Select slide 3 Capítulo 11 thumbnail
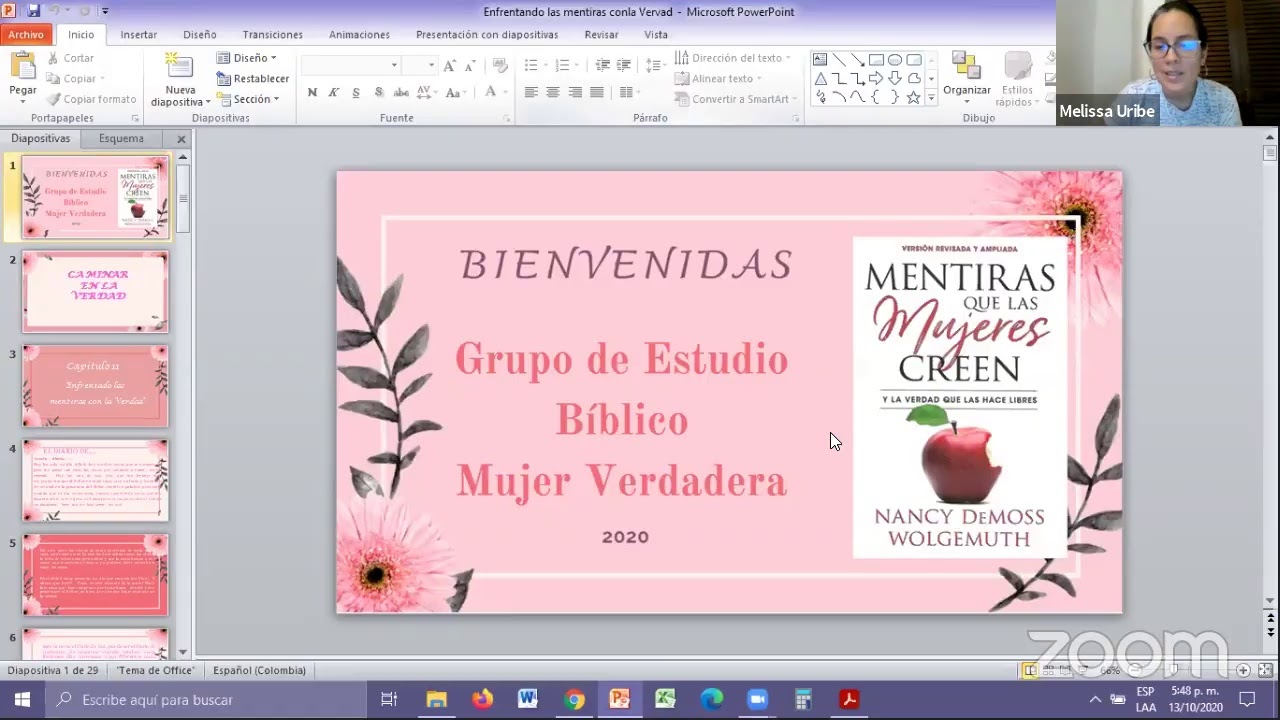Screen dimensions: 1280x720 96,386
